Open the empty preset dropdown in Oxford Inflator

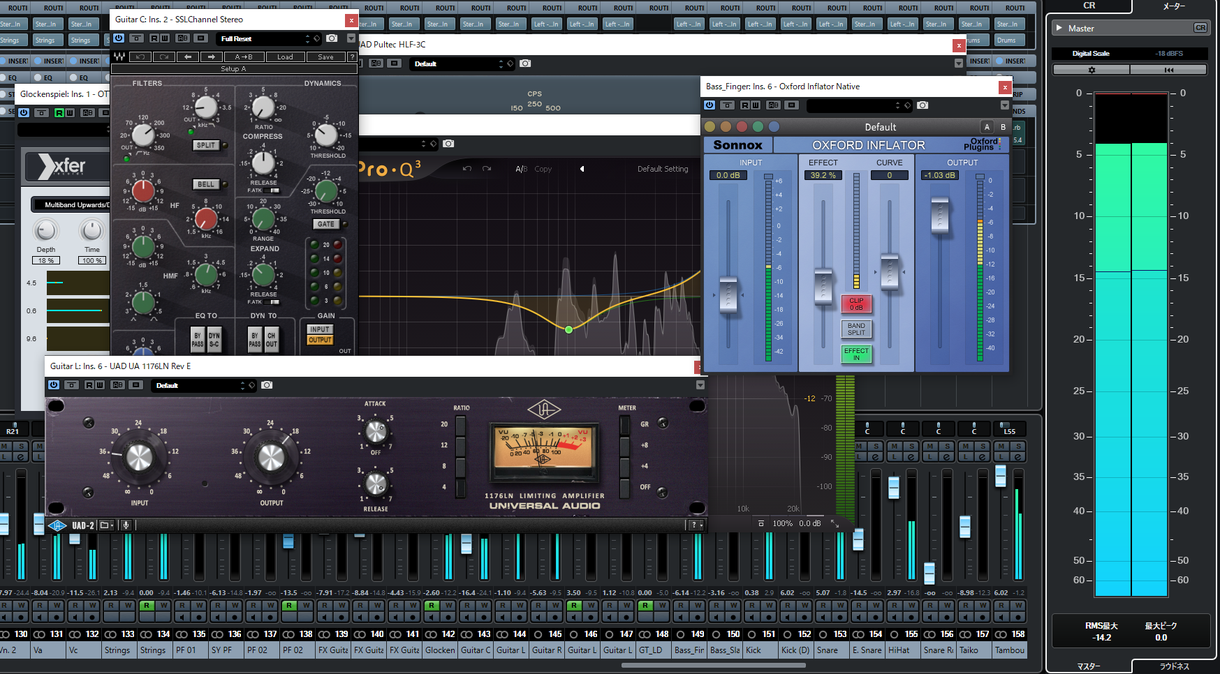click(x=858, y=105)
